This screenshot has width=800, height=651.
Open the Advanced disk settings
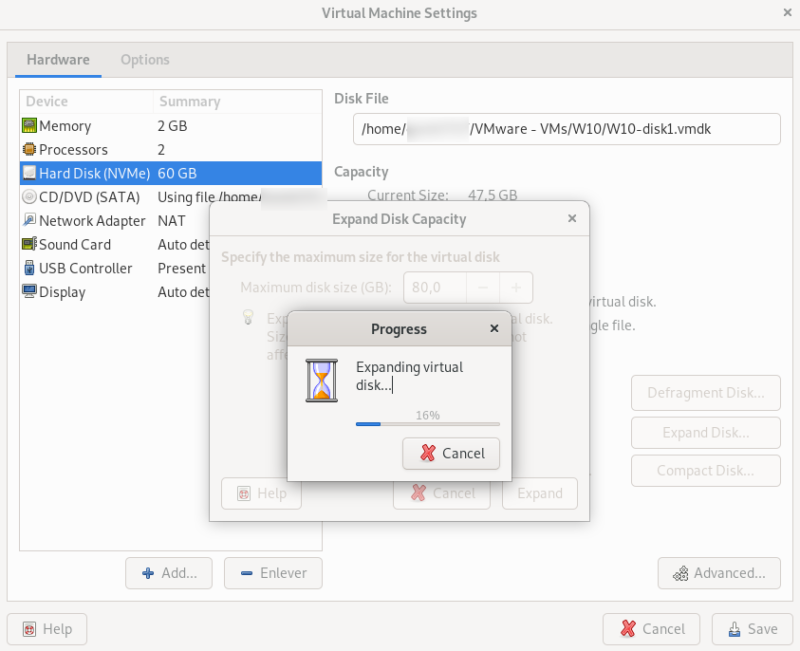(719, 573)
